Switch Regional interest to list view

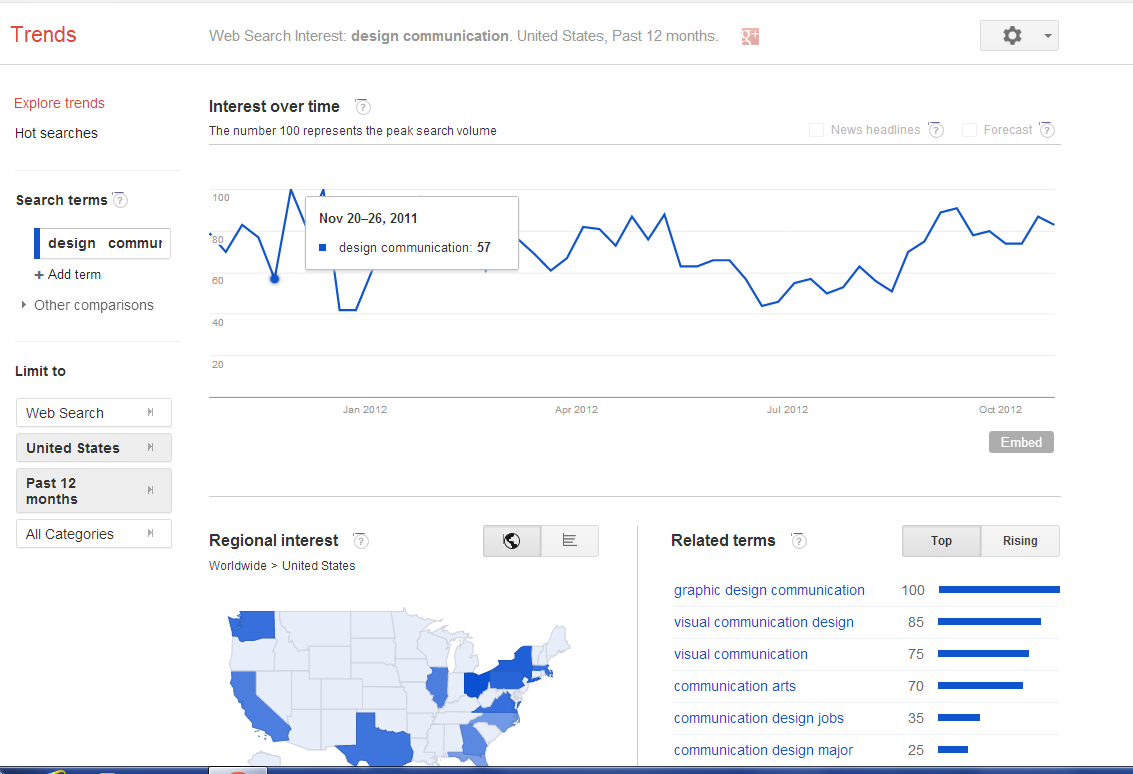click(x=570, y=541)
